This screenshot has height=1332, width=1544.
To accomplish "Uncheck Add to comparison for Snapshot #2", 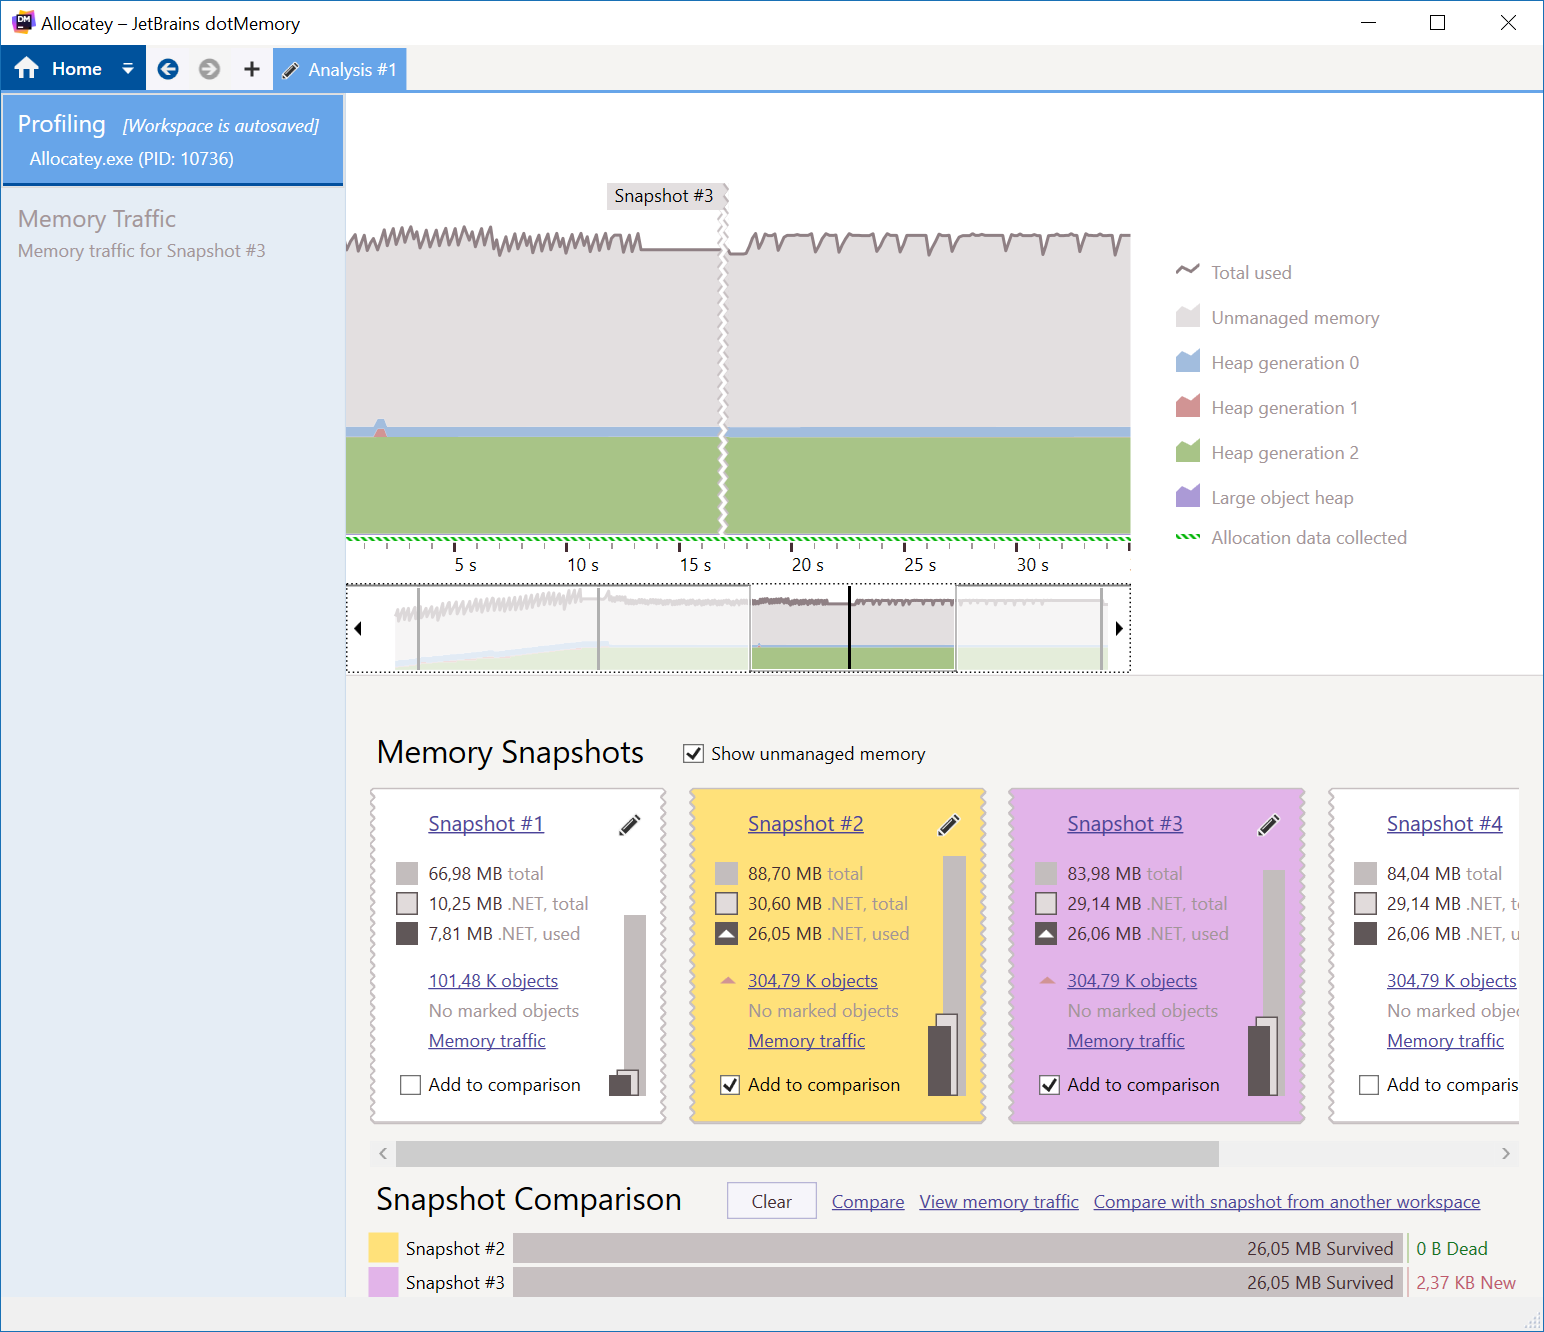I will point(730,1085).
